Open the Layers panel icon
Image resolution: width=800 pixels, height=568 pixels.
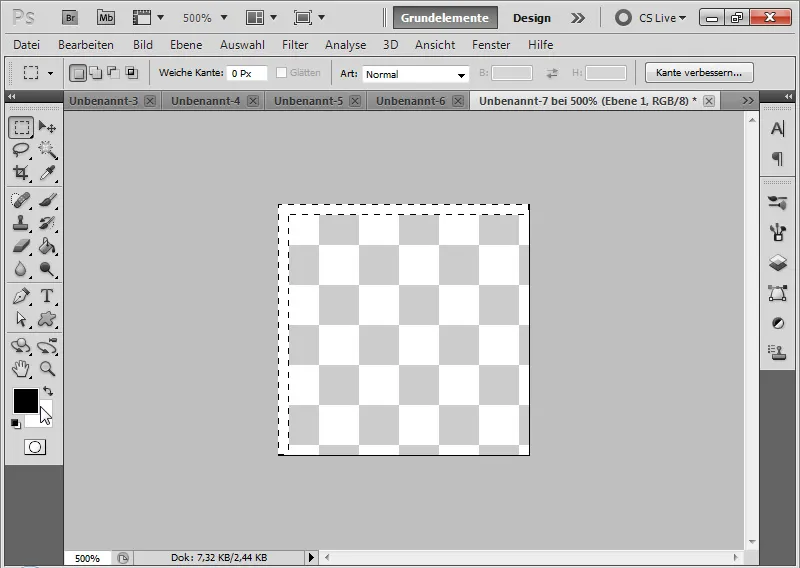point(778,263)
